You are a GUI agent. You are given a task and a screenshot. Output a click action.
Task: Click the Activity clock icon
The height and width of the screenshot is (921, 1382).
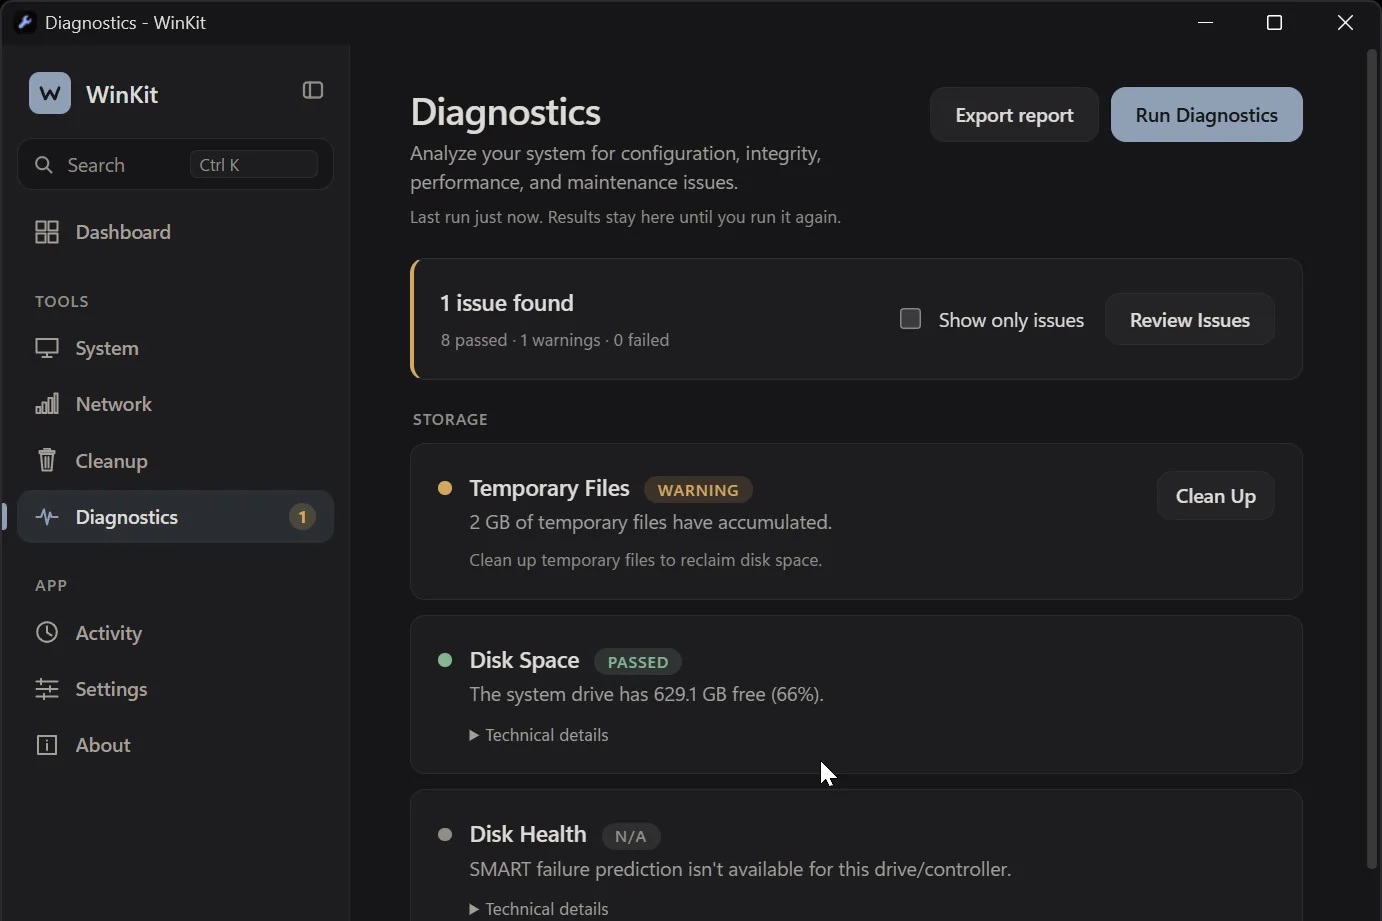click(47, 633)
